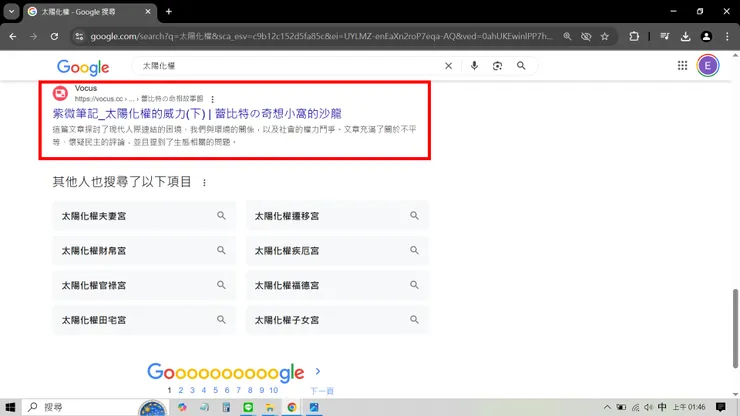Clear the search box with the X
The height and width of the screenshot is (416, 740).
448,66
